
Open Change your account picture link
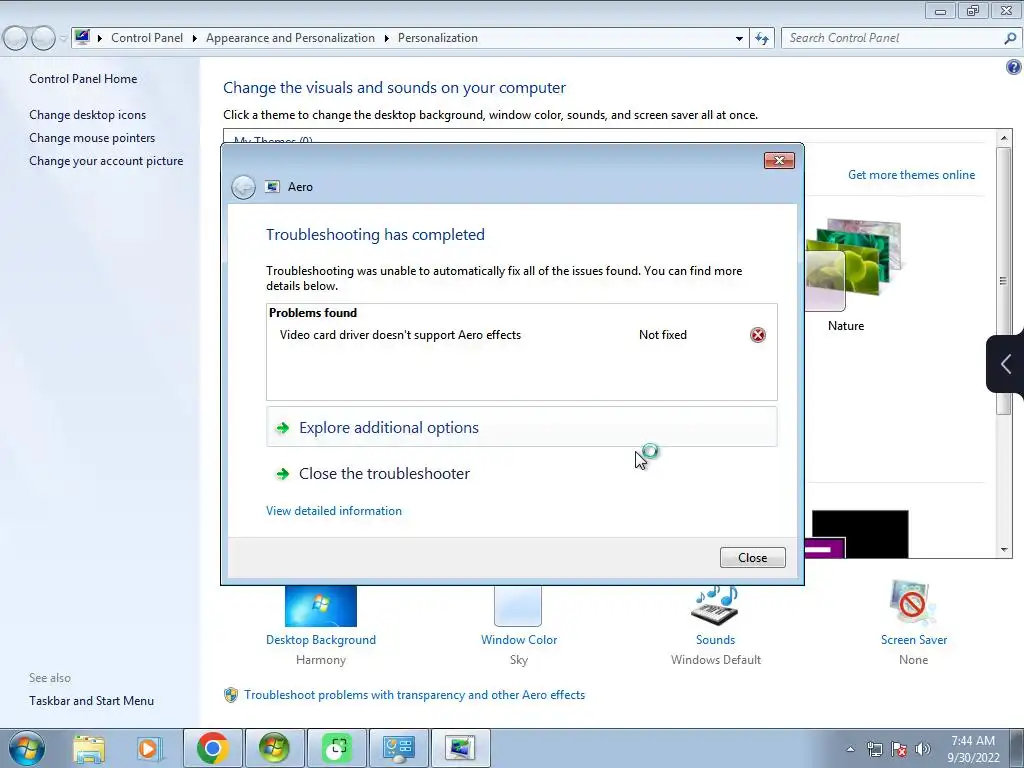(106, 161)
